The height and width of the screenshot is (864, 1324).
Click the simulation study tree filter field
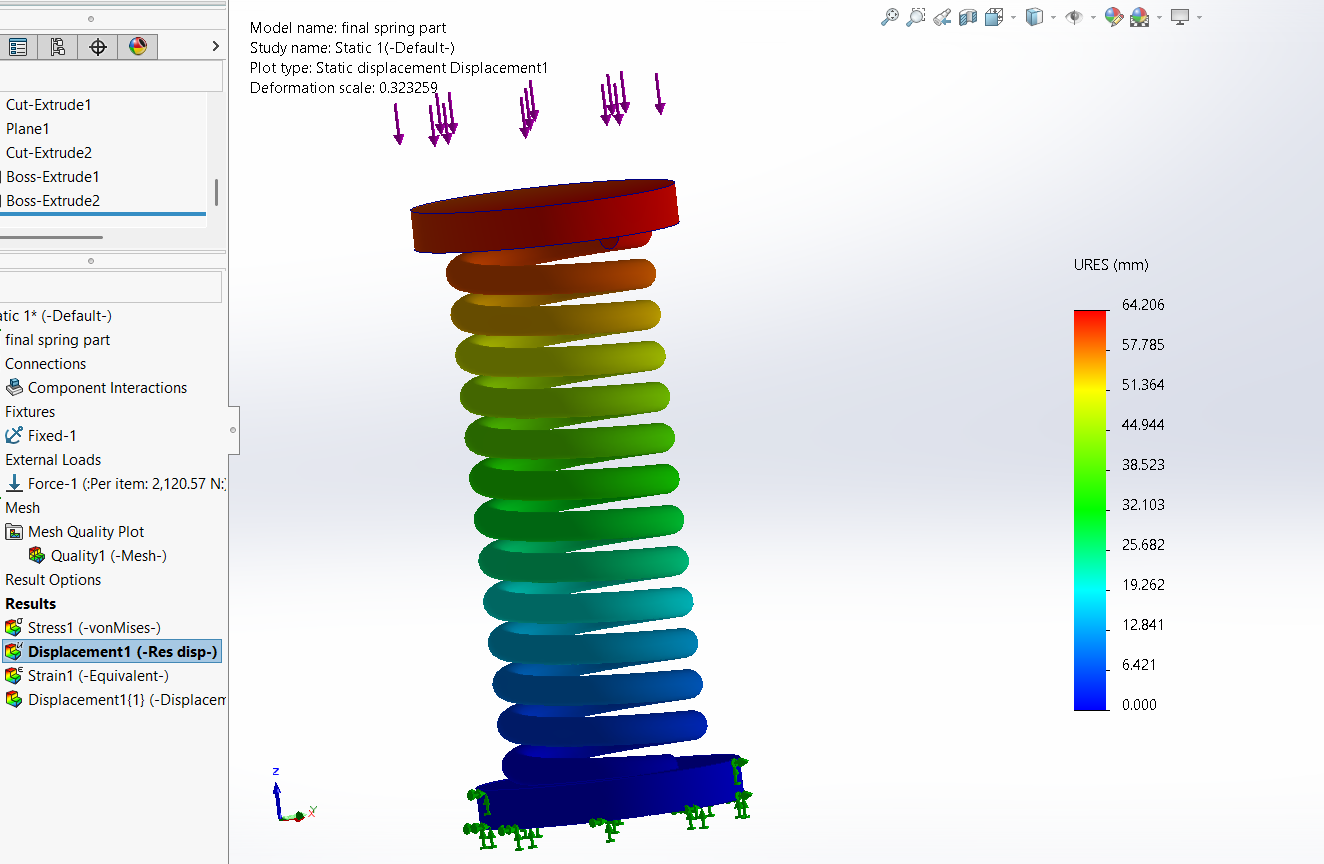(x=110, y=286)
